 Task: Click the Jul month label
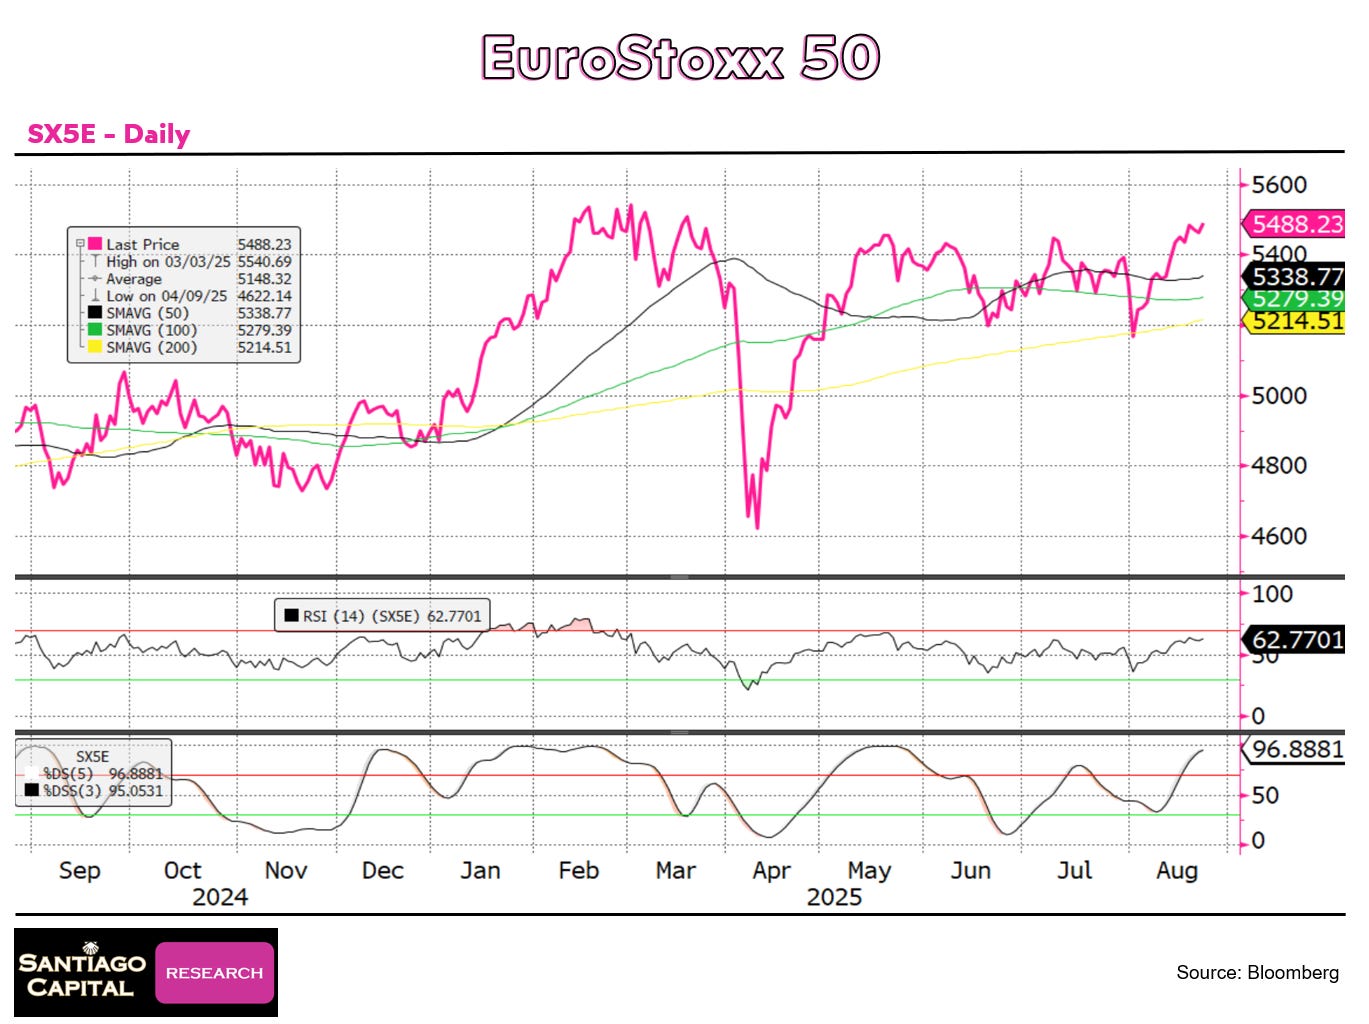click(x=1075, y=871)
